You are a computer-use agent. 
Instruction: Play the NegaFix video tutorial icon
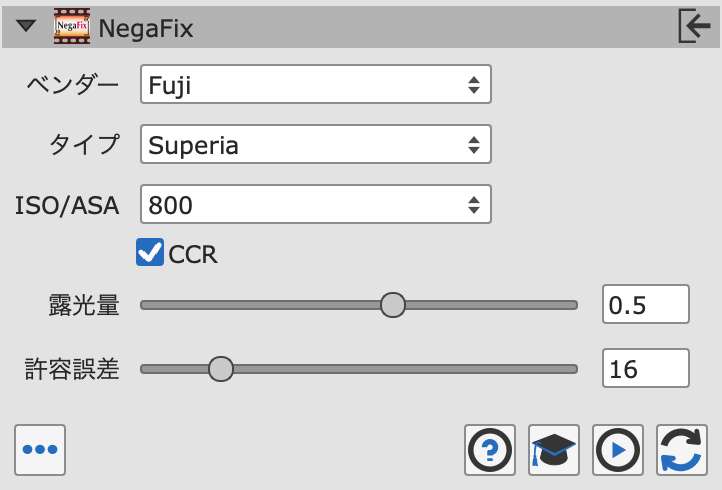tap(618, 450)
